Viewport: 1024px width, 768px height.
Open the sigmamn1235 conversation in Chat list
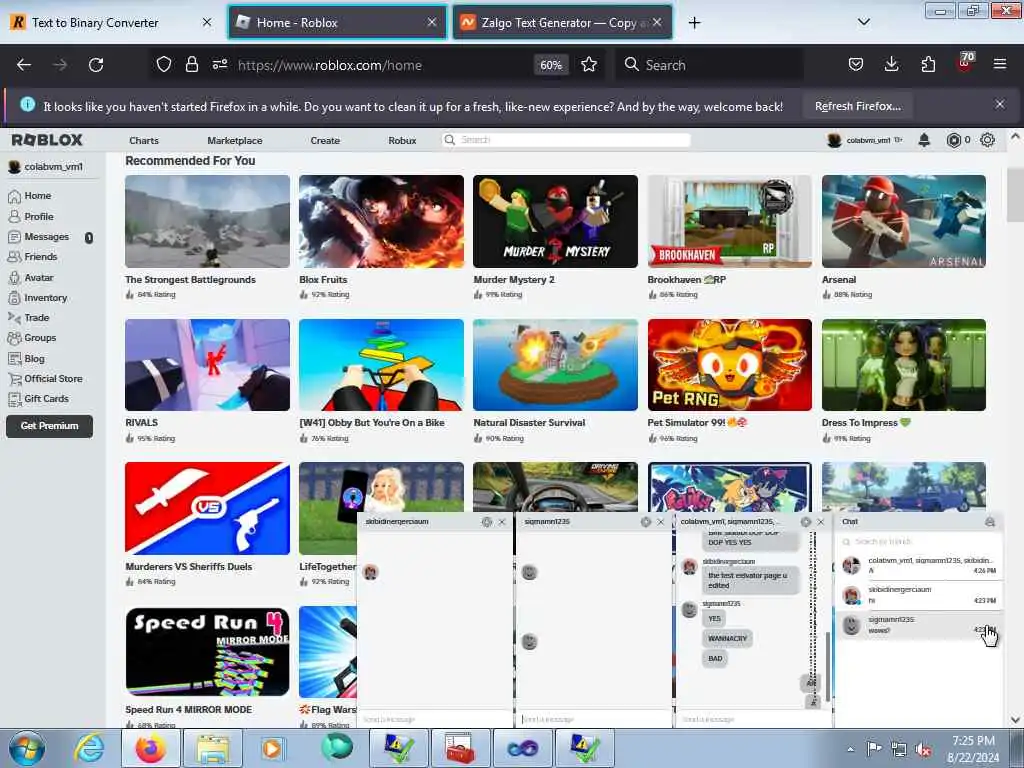[919, 625]
